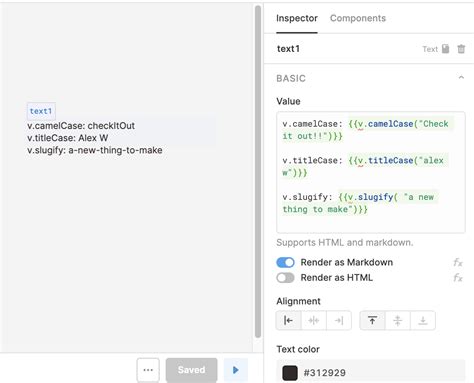
Task: Click the v.camelCase: checkItOut output text
Action: (x=81, y=126)
